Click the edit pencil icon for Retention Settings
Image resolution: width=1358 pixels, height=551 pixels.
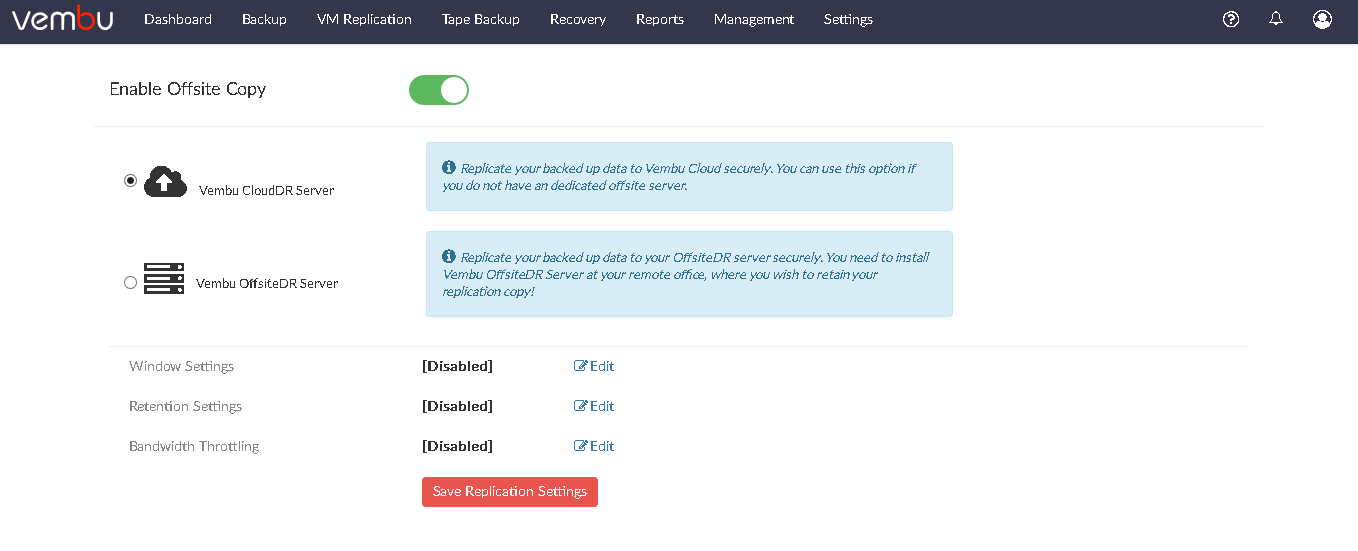(580, 406)
